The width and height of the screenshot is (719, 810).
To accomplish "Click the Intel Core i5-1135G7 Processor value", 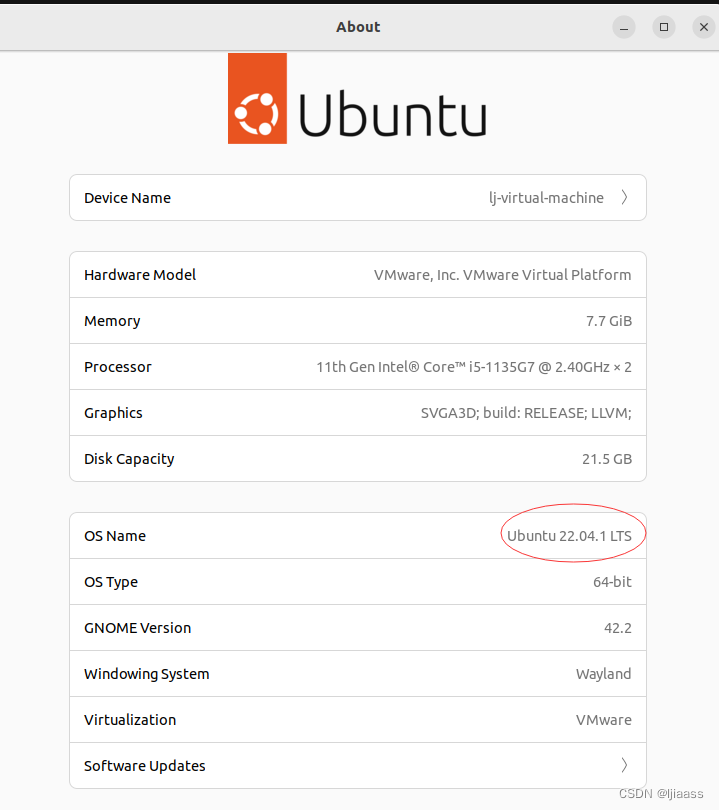I will click(474, 367).
